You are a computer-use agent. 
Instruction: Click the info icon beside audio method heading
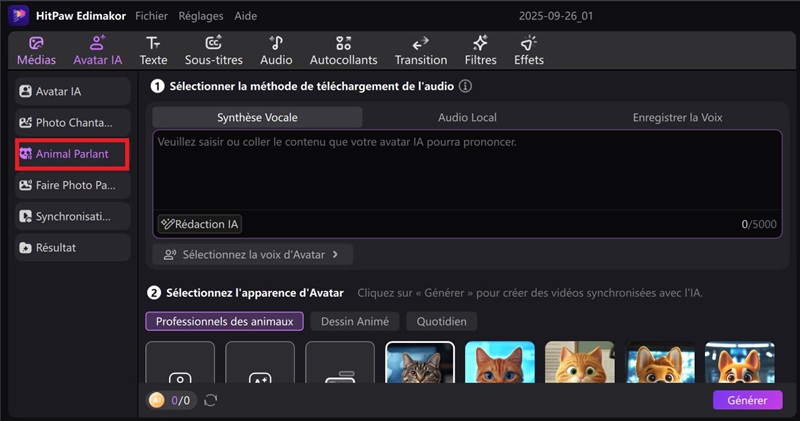[x=465, y=86]
